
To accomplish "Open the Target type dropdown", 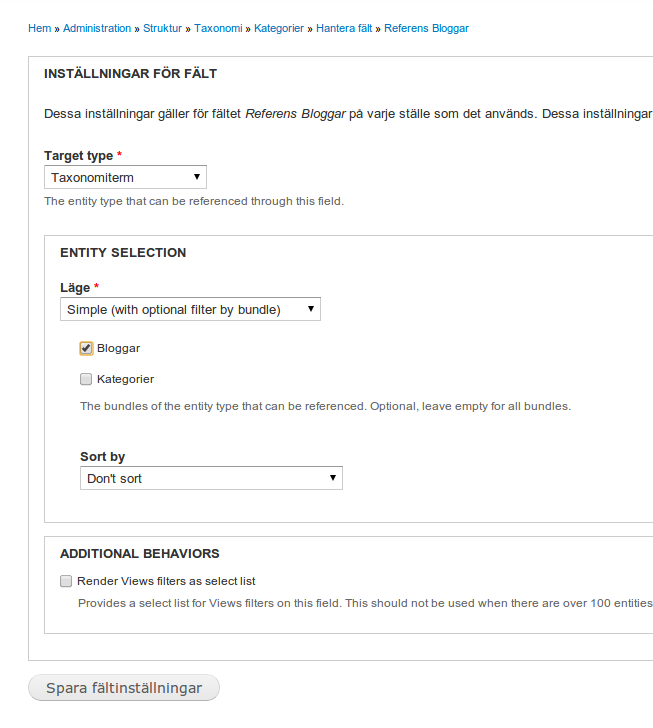I will (x=125, y=178).
